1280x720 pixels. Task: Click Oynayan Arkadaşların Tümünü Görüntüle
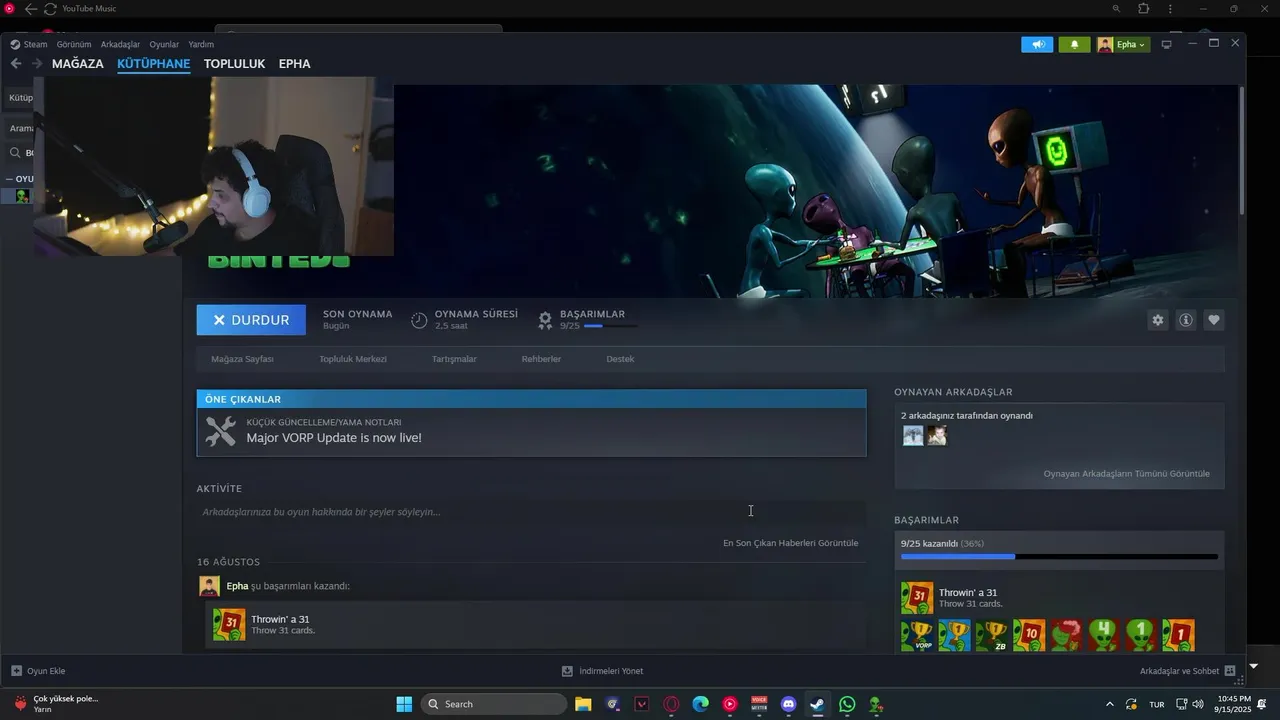(x=1126, y=474)
